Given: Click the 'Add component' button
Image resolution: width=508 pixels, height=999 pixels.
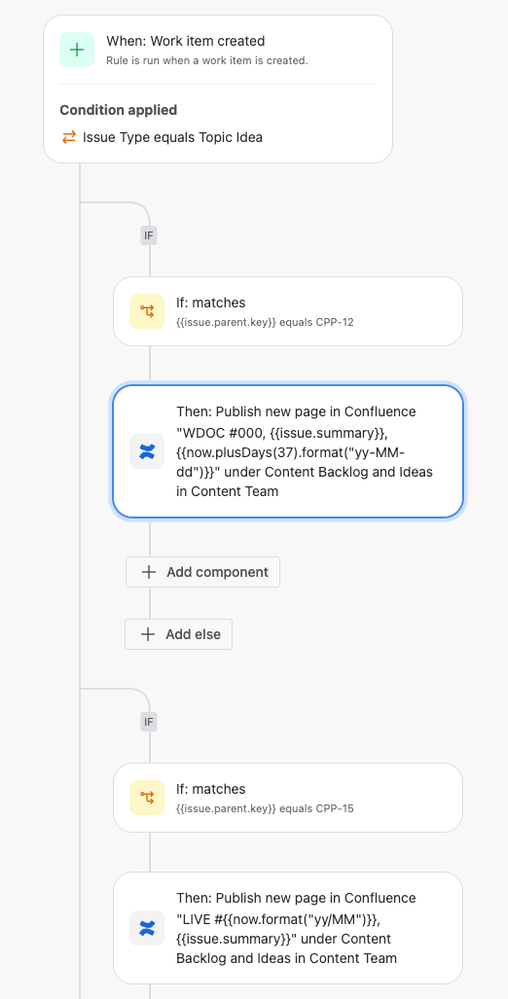Looking at the screenshot, I should click(203, 572).
